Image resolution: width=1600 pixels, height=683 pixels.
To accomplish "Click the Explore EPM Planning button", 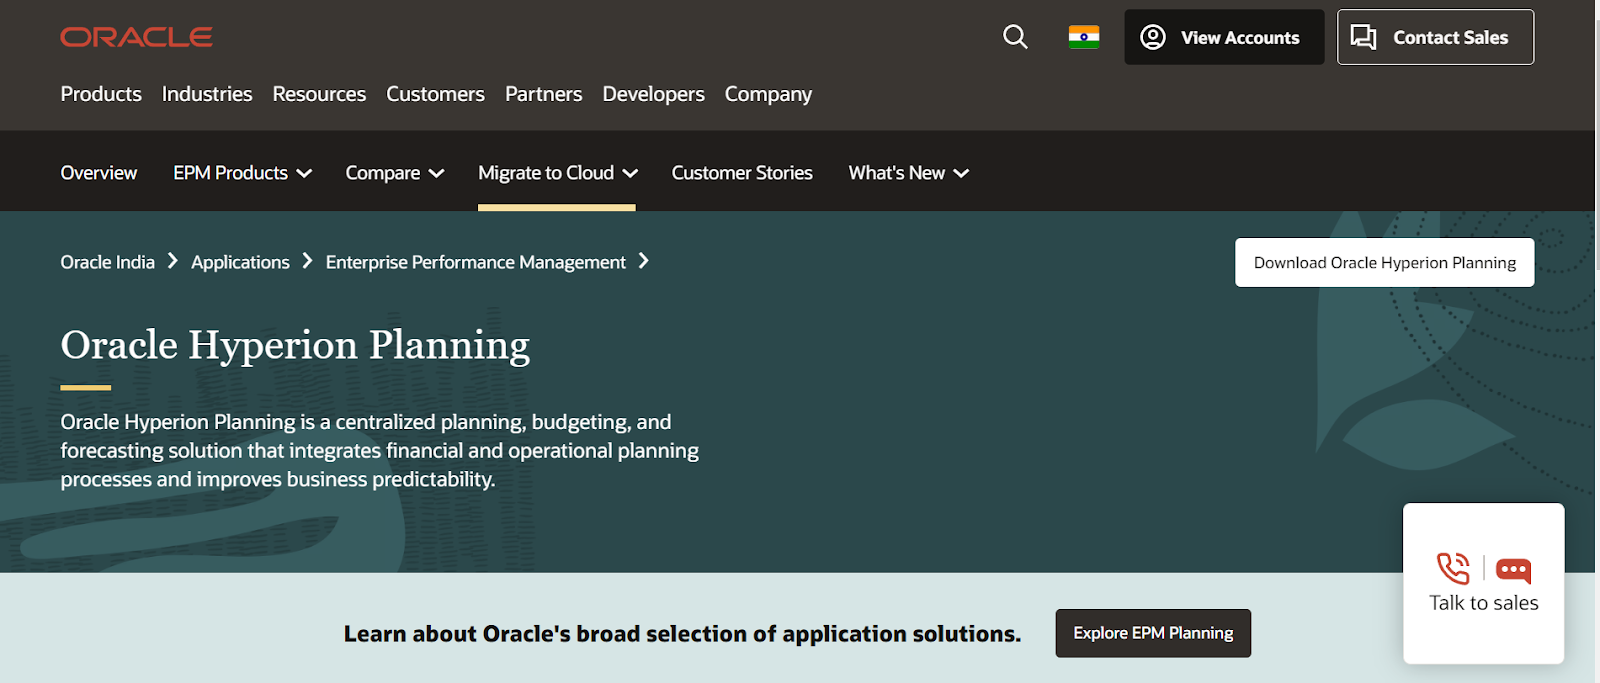I will [1153, 633].
